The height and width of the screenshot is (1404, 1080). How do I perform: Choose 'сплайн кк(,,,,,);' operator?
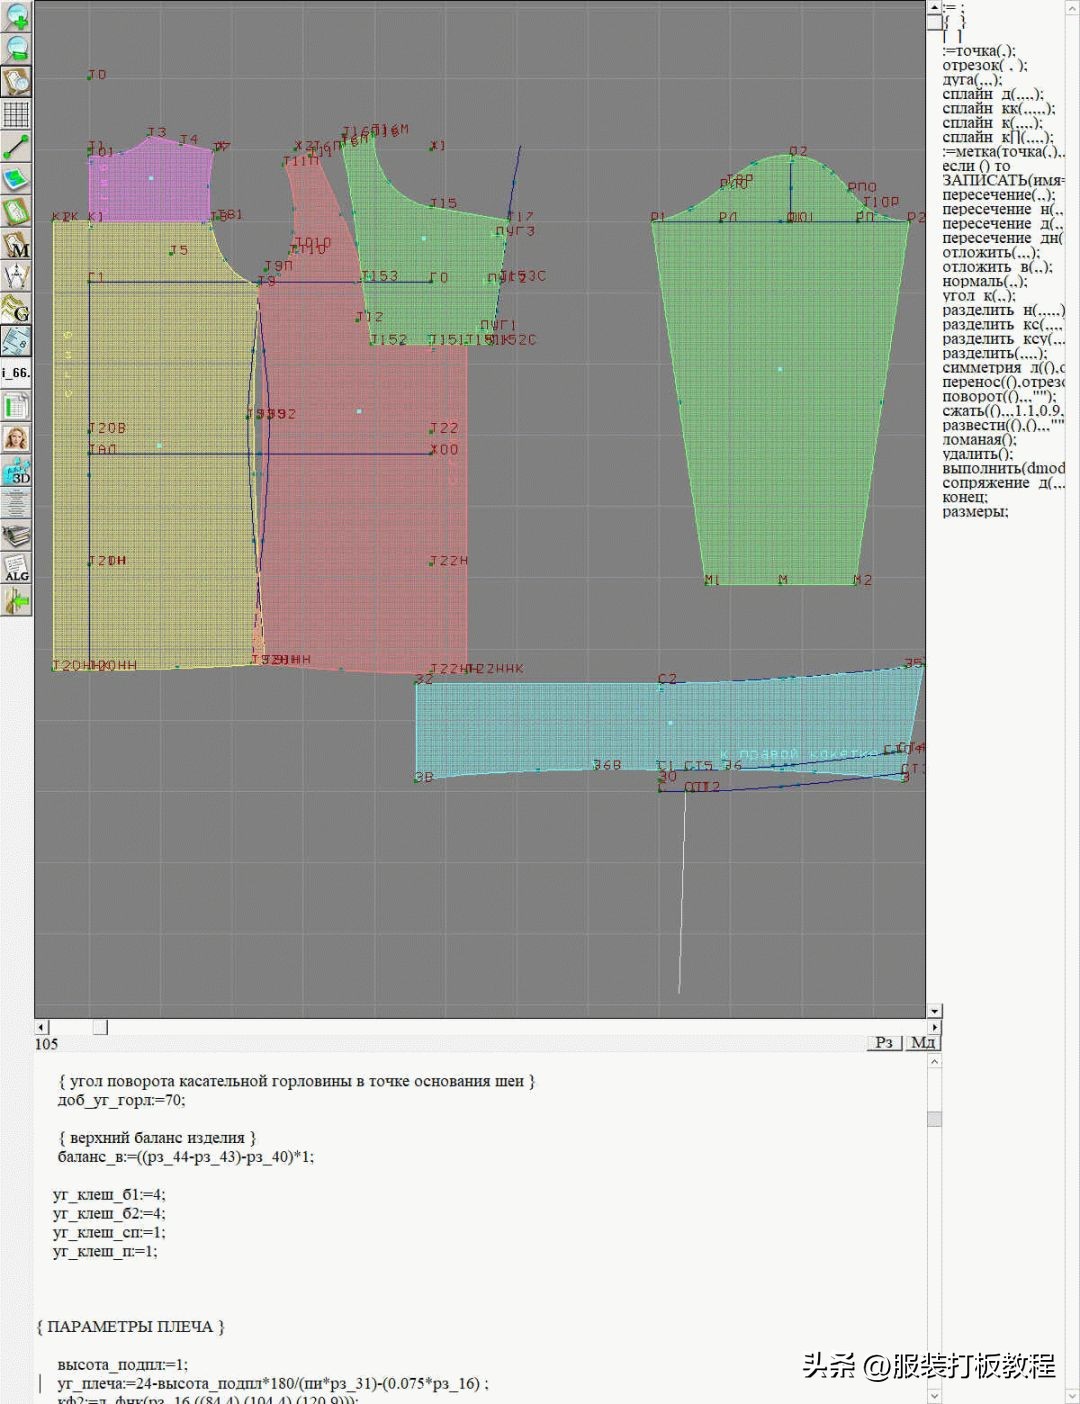point(998,108)
